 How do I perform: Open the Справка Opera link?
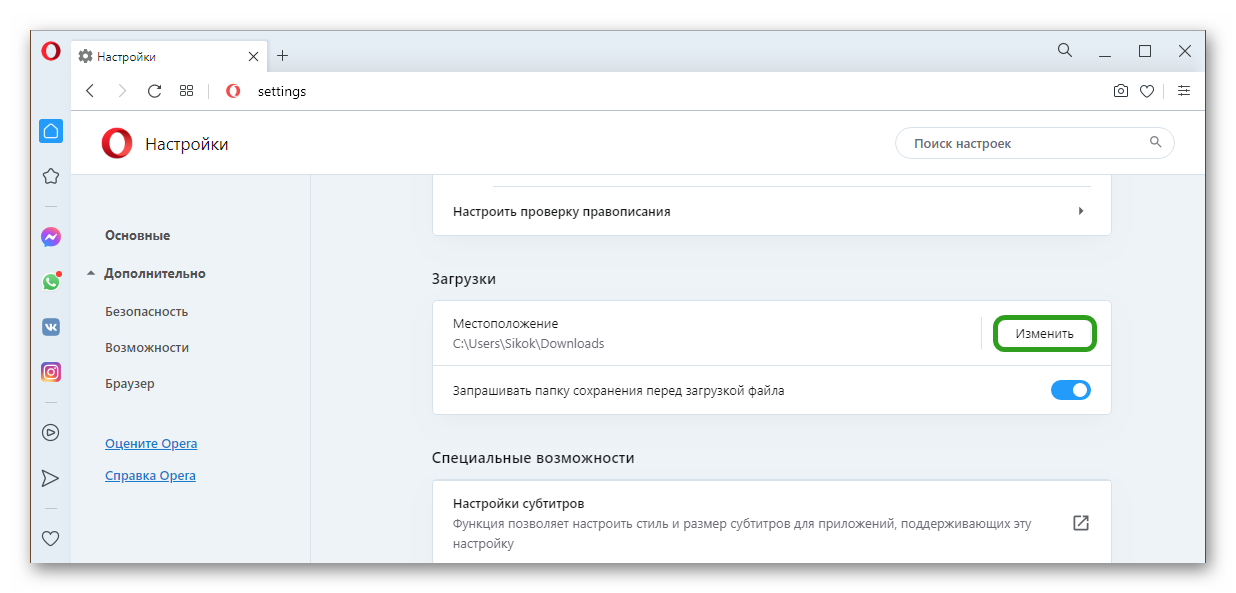click(150, 475)
